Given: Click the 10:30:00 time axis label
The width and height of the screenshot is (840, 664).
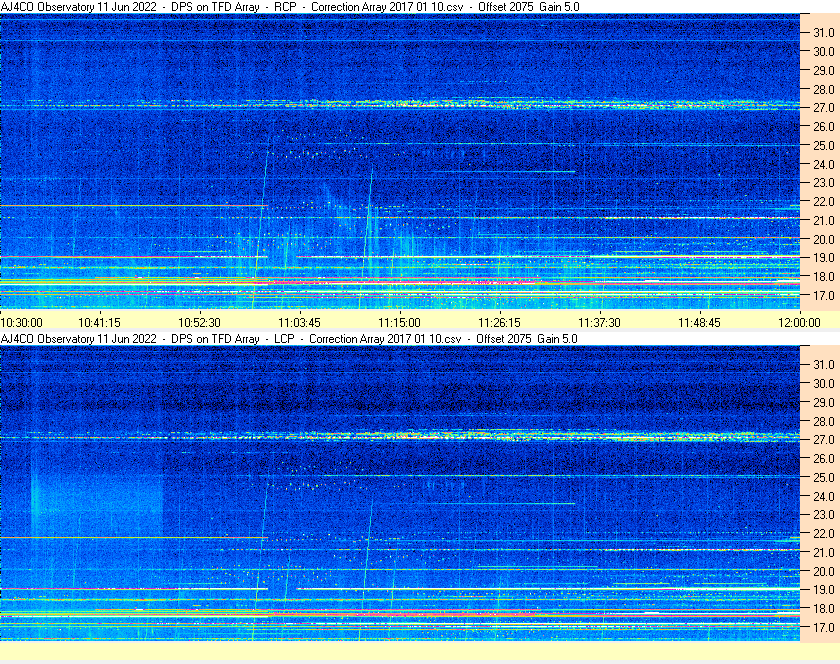Looking at the screenshot, I should 21,323.
